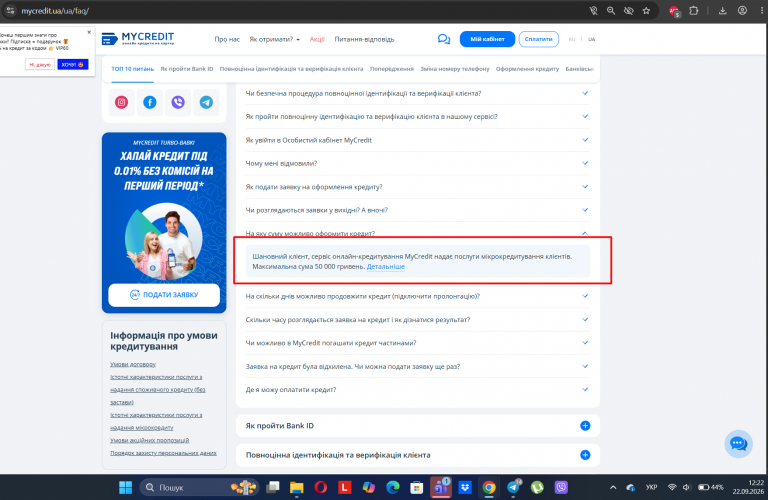This screenshot has height=500, width=768.
Task: Expand 'Як подати заявку на оформлення кредиту?'
Action: (417, 187)
